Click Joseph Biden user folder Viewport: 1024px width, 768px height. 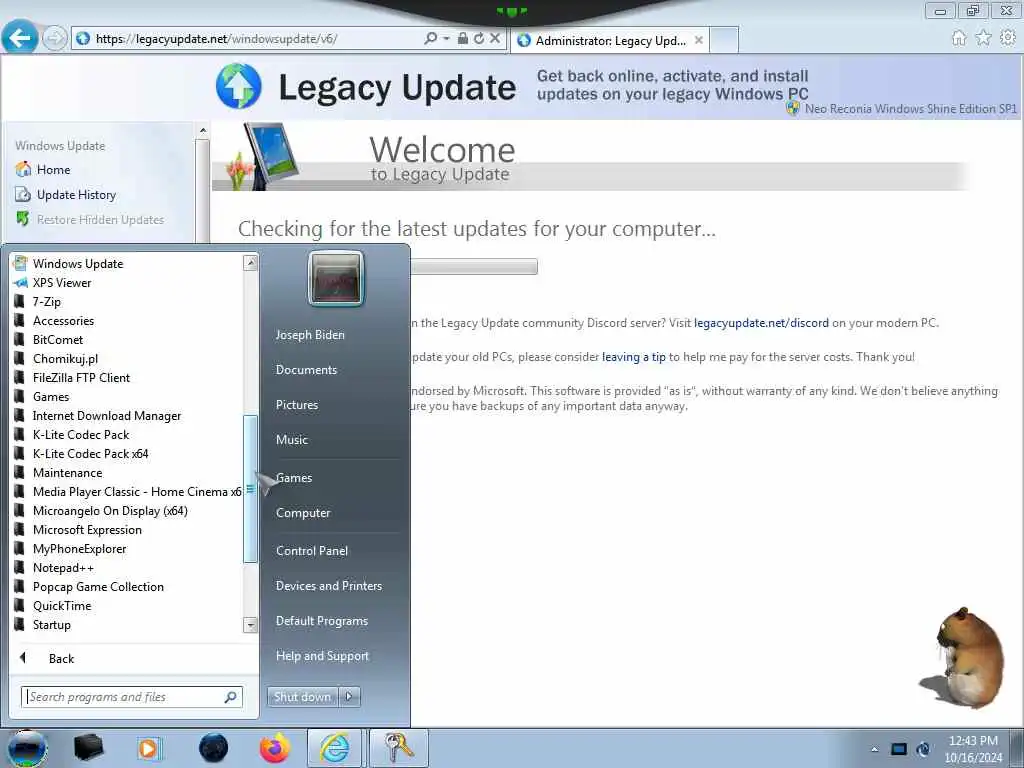[x=310, y=334]
